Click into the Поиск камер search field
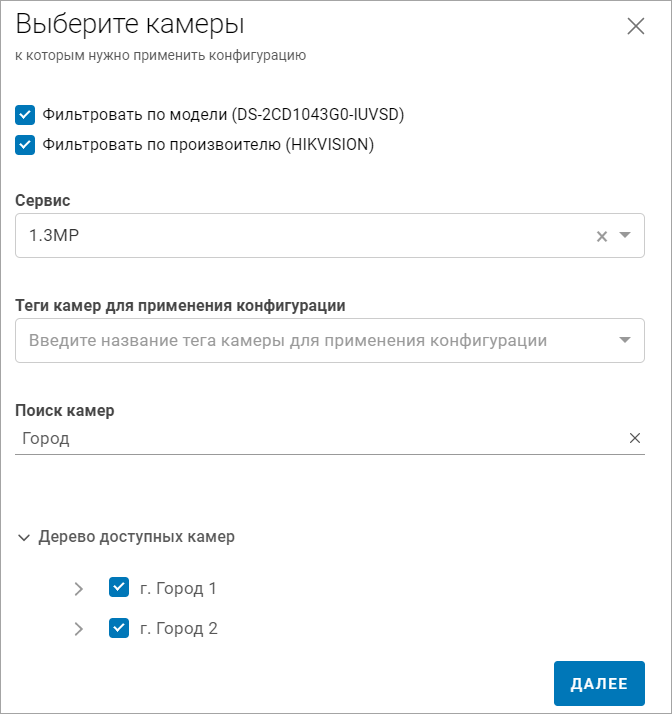This screenshot has width=672, height=714. (320, 438)
